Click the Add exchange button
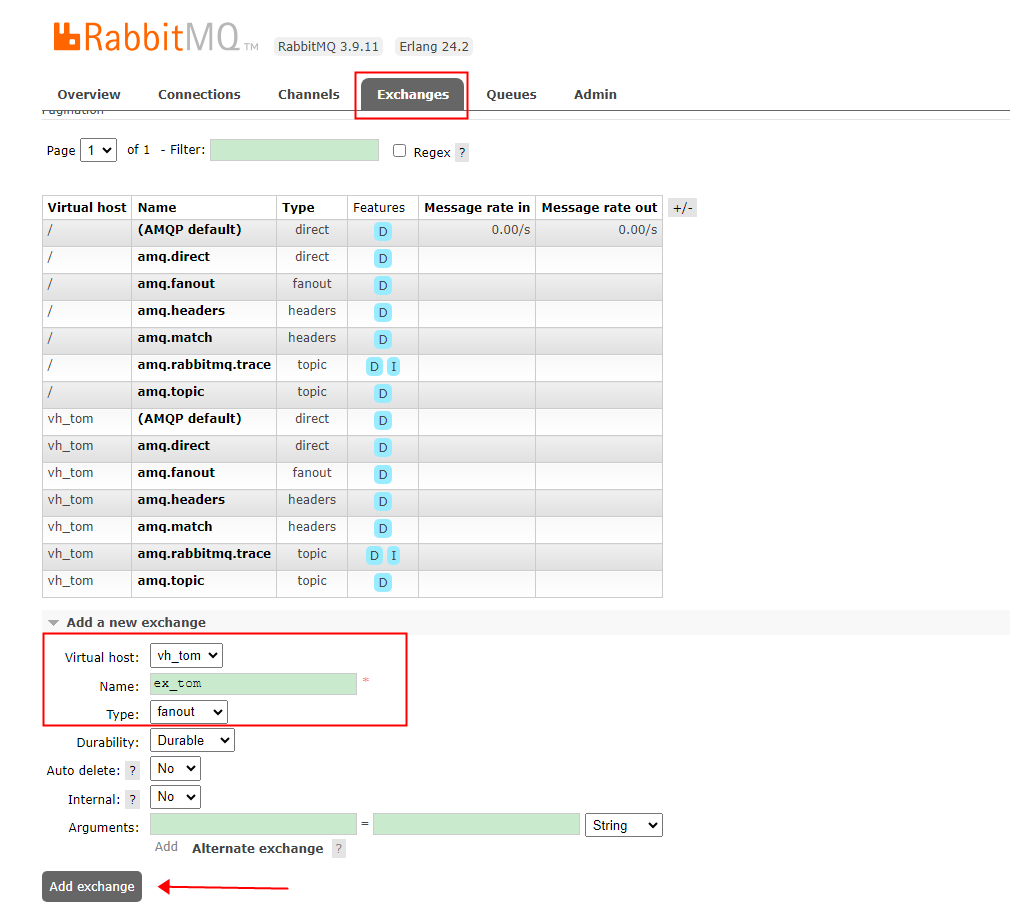Screen dimensions: 1010x904 (x=92, y=887)
